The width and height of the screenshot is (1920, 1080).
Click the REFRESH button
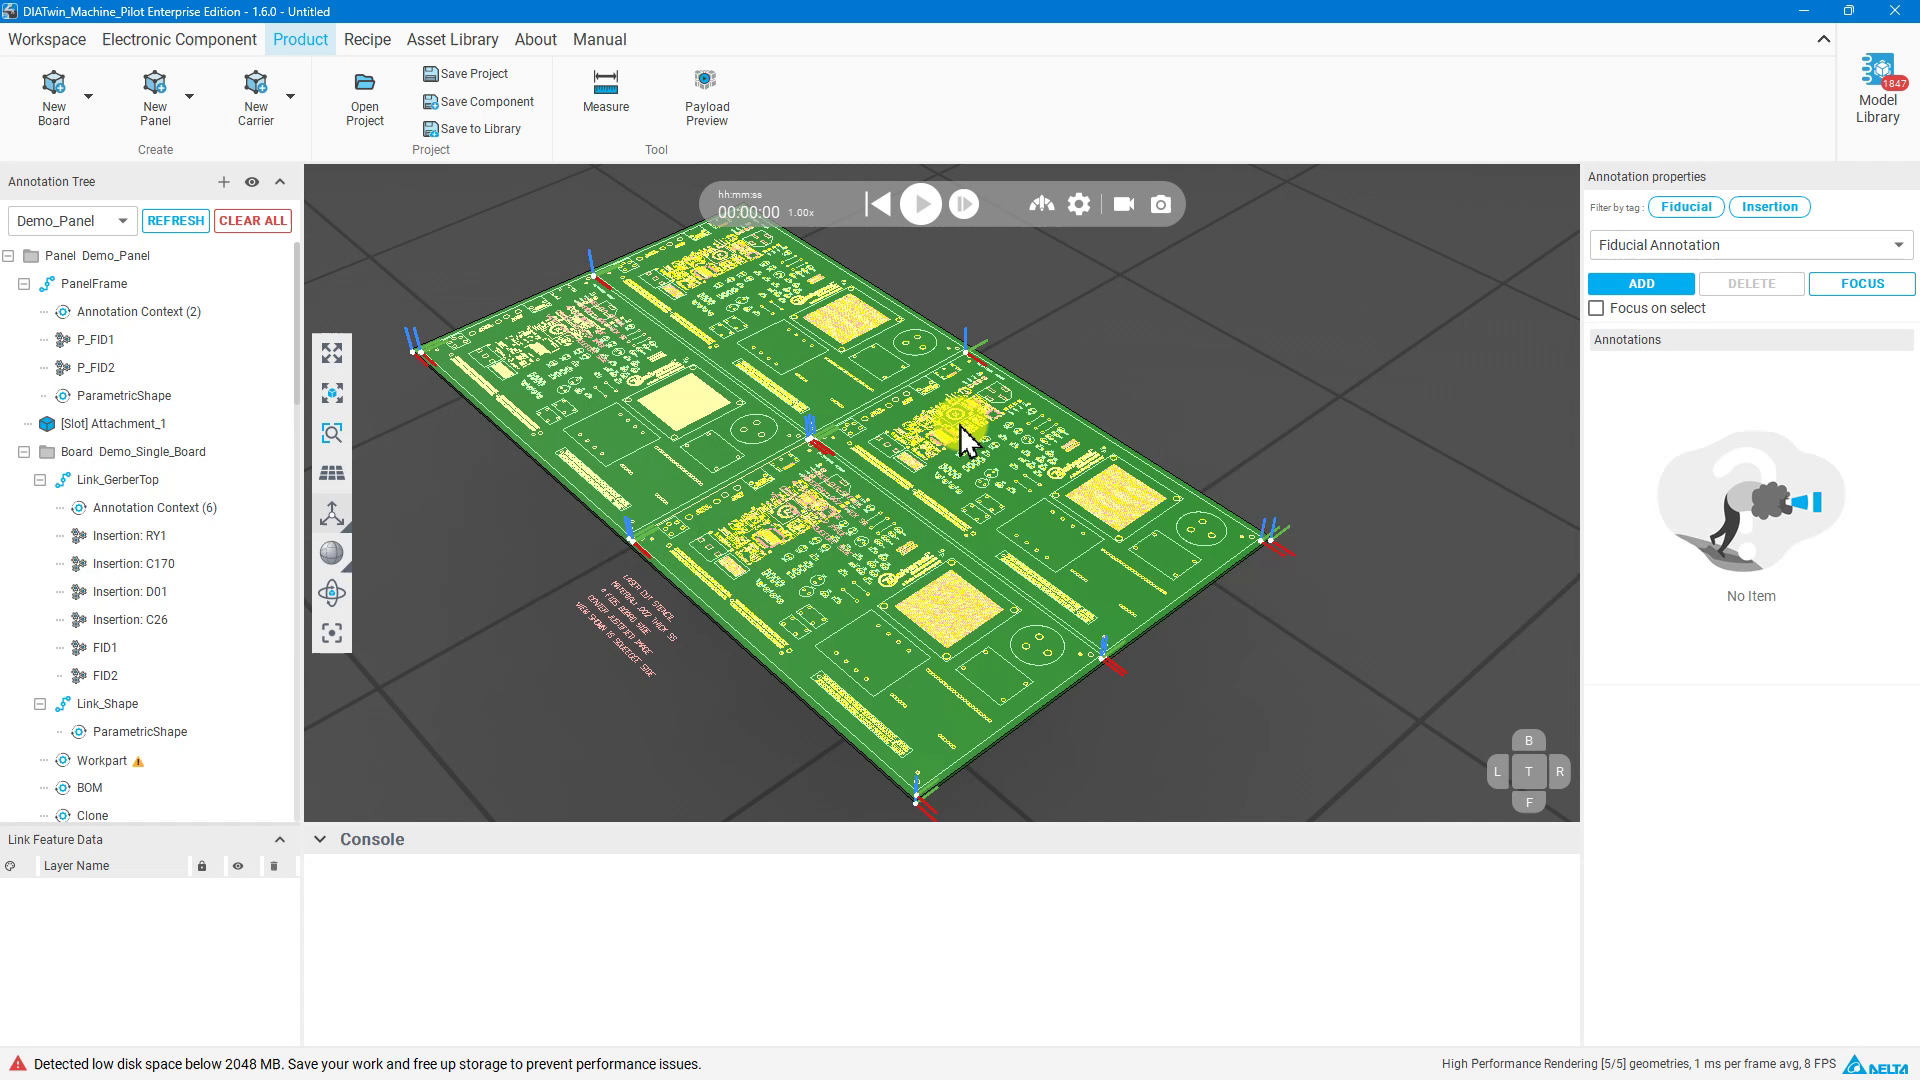pyautogui.click(x=176, y=221)
